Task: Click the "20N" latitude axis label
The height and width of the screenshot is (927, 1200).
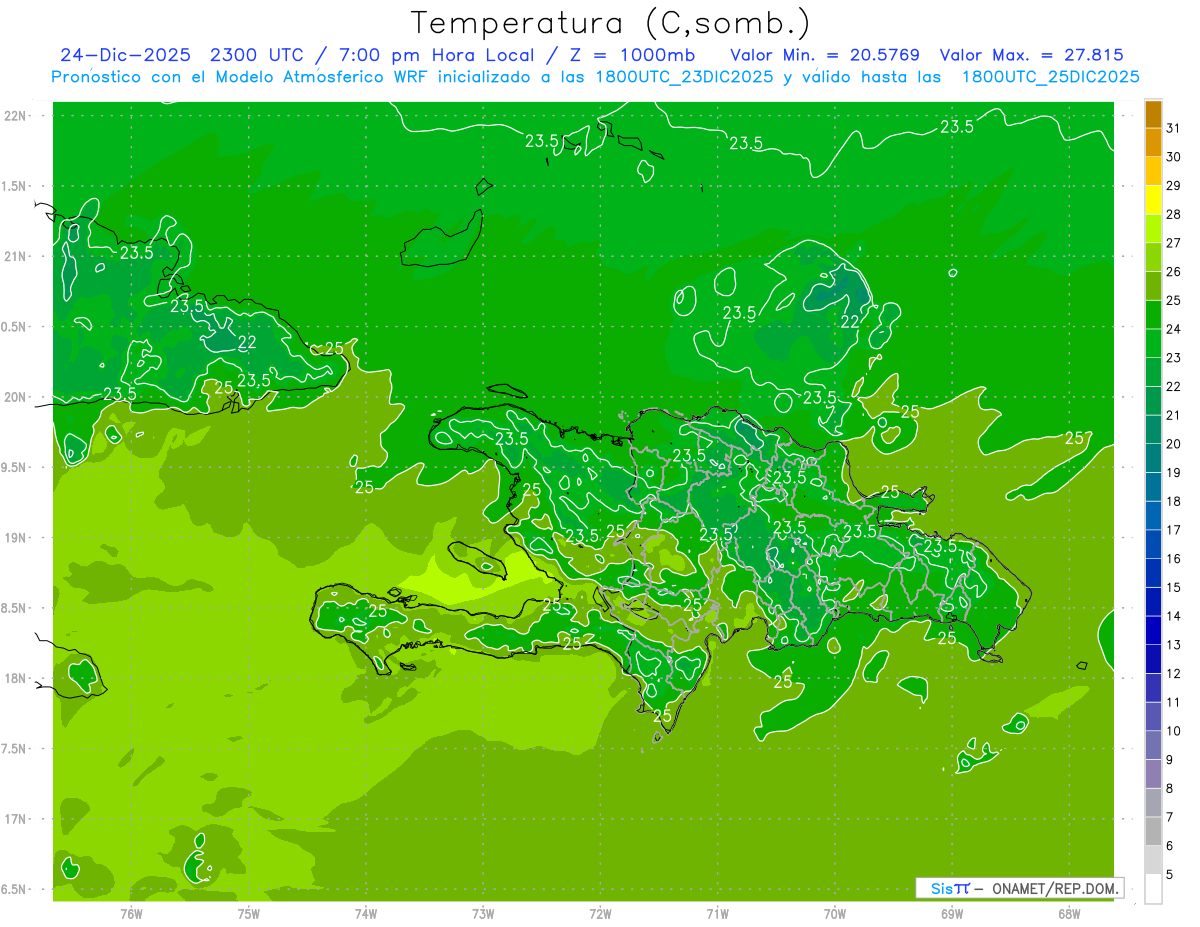Action: pyautogui.click(x=16, y=397)
